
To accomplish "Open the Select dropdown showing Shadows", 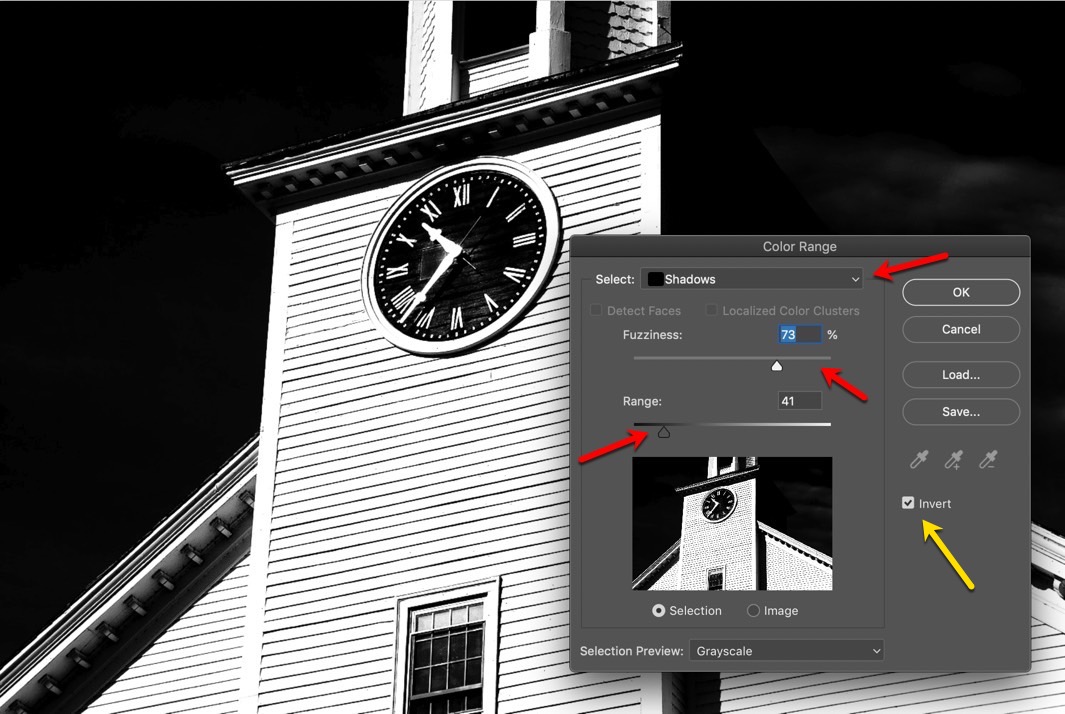I will click(x=753, y=279).
